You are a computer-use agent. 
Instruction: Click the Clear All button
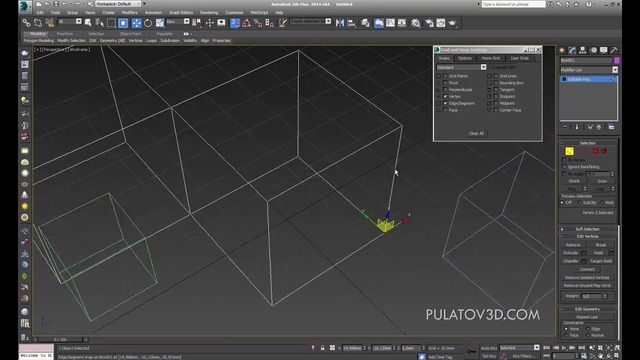[x=476, y=133]
